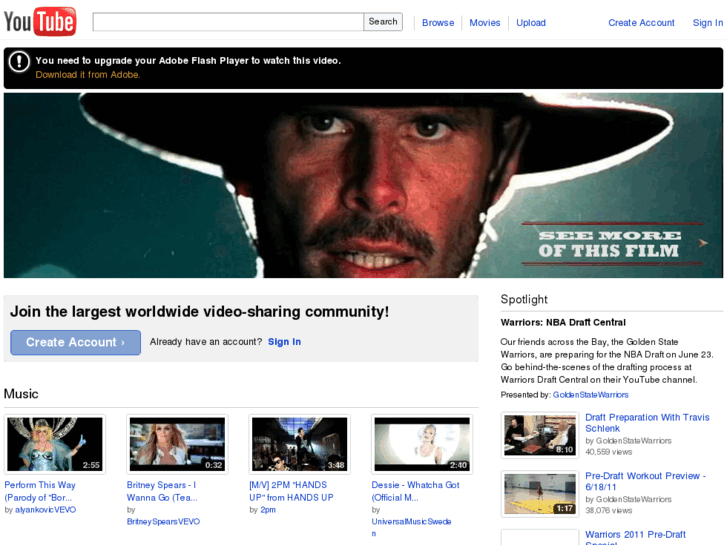This screenshot has height=545, width=727.
Task: Click the Music section heading
Action: coord(21,394)
